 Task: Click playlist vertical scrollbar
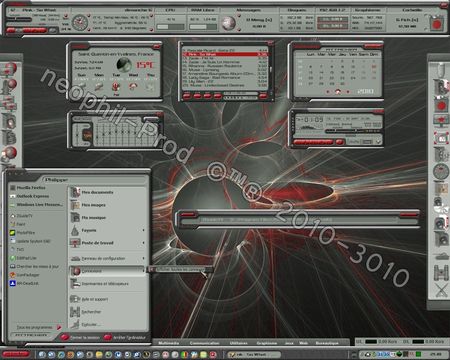(x=270, y=70)
